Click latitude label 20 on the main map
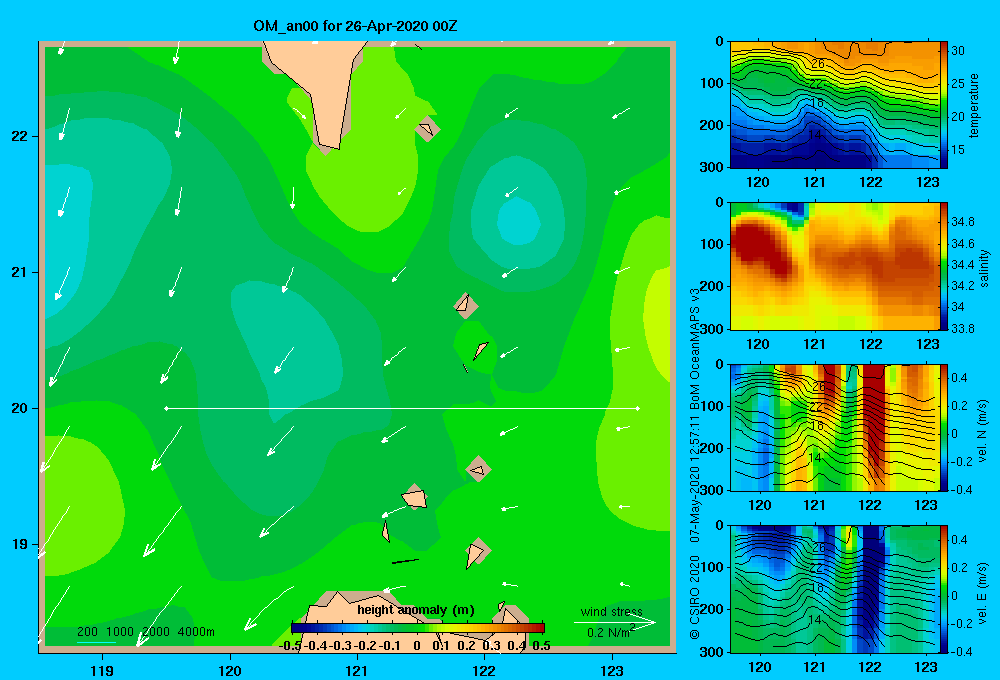The width and height of the screenshot is (1000, 680). (19, 408)
